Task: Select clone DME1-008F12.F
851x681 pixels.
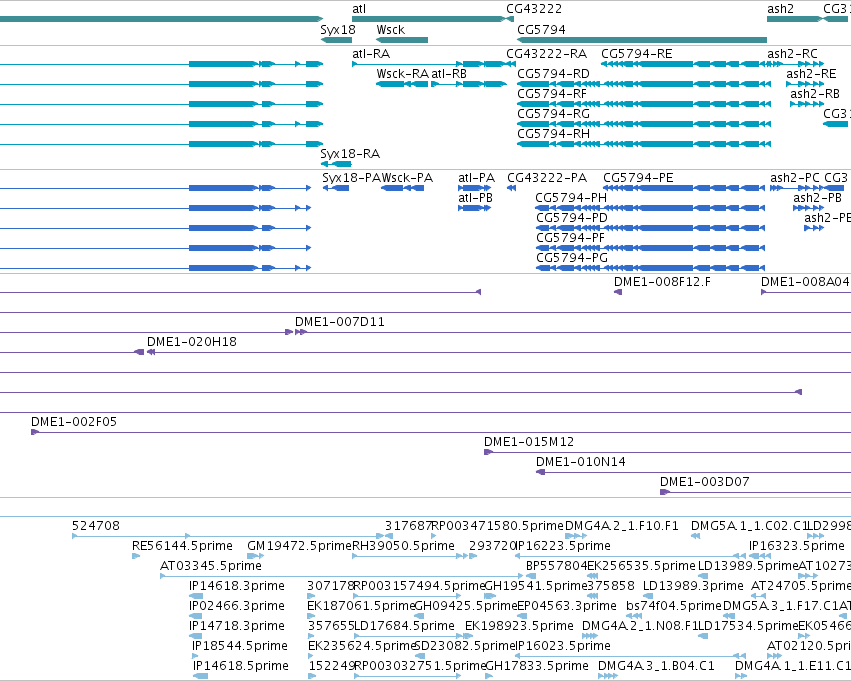Action: [x=662, y=282]
